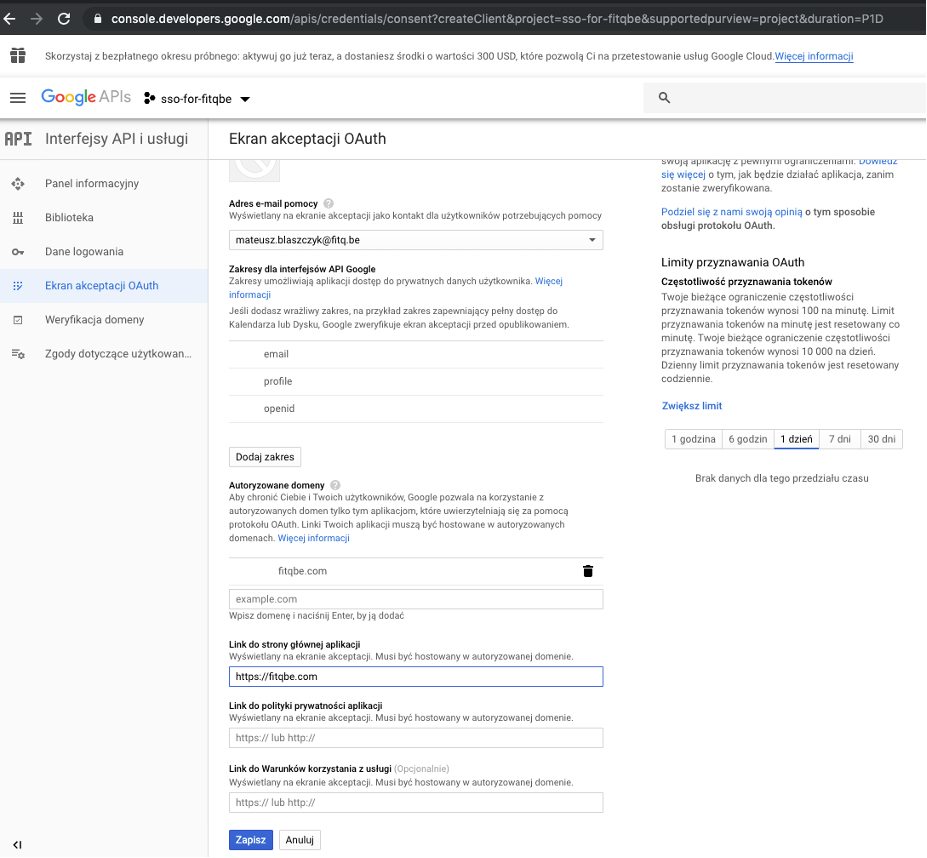Viewport: 927px width, 858px height.
Task: Click help icon next to Autoryzowane domeny
Action: [x=335, y=485]
